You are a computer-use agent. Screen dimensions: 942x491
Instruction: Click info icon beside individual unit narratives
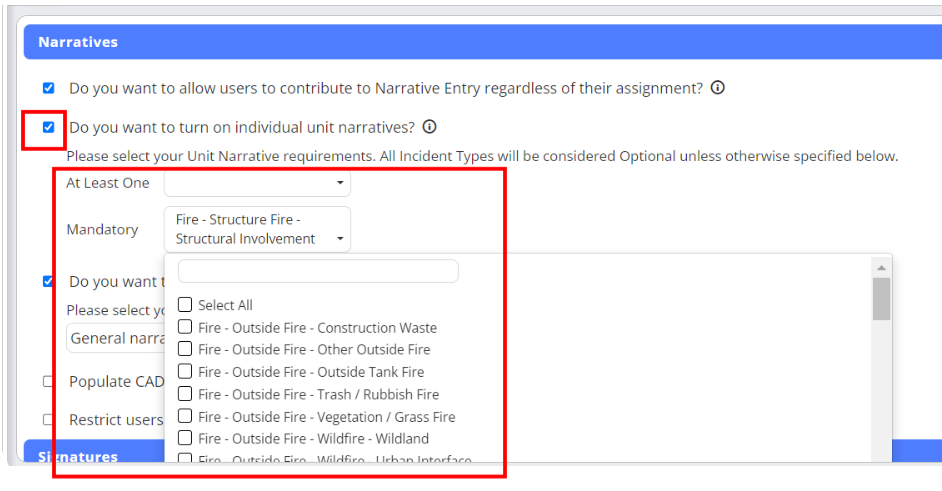point(429,127)
